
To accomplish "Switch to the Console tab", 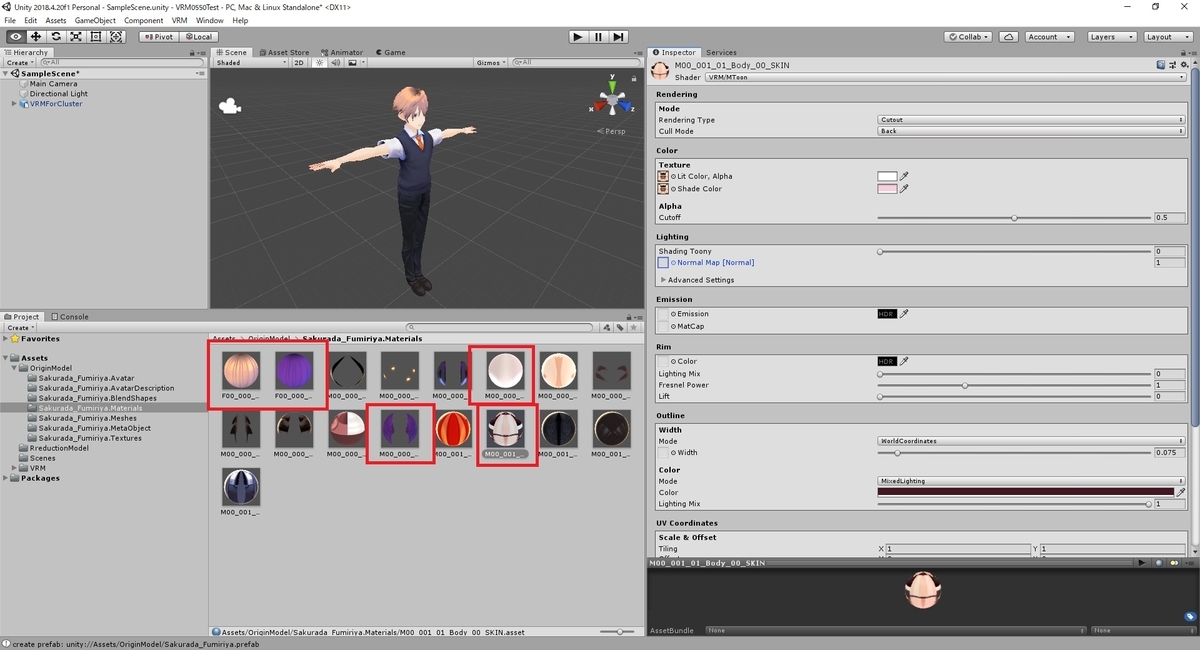I will (x=70, y=317).
